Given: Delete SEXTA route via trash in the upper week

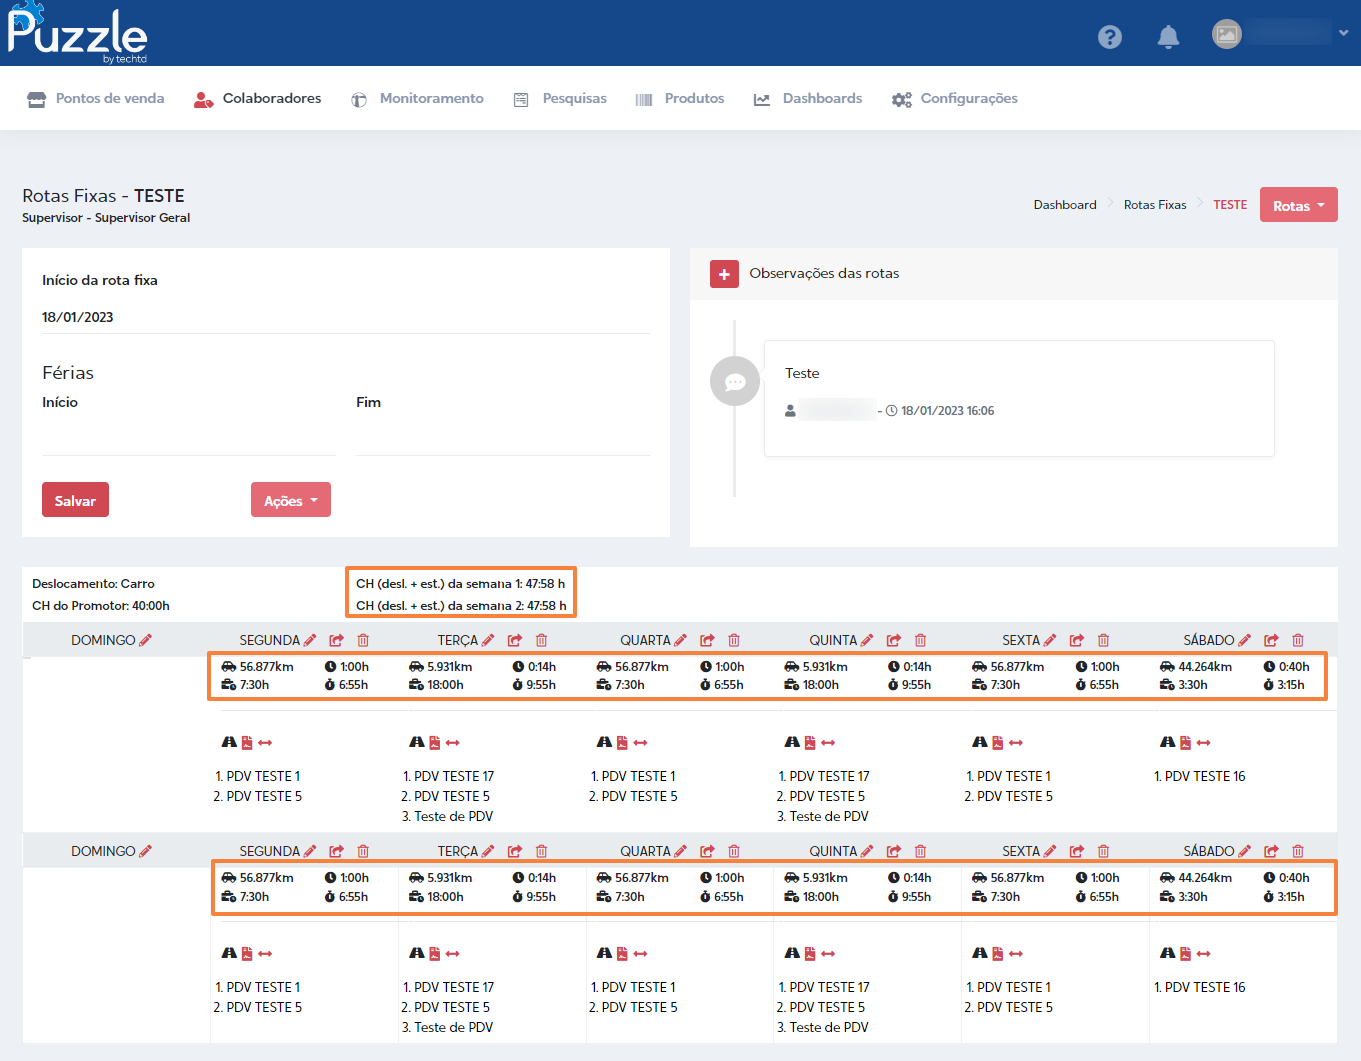Looking at the screenshot, I should pyautogui.click(x=1103, y=640).
